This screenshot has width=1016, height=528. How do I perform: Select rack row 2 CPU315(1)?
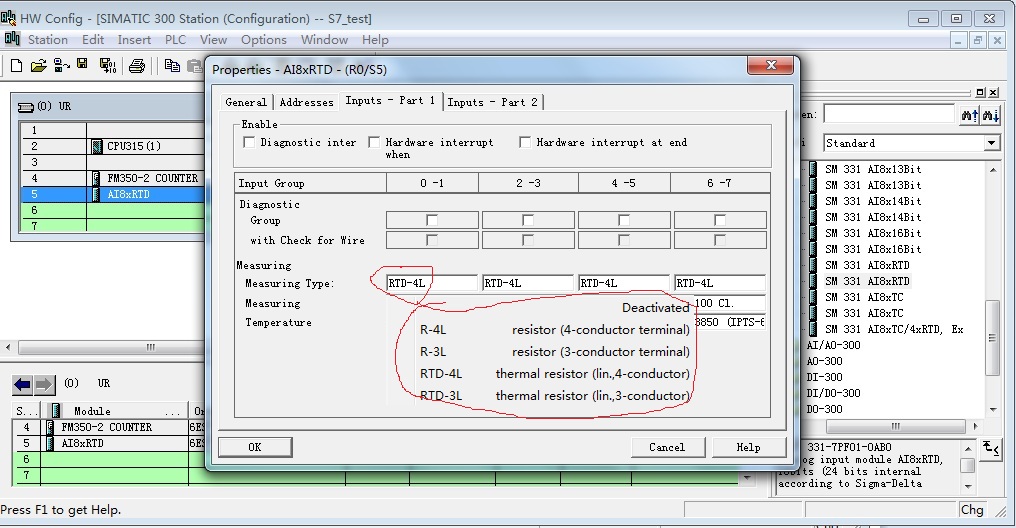(x=112, y=146)
